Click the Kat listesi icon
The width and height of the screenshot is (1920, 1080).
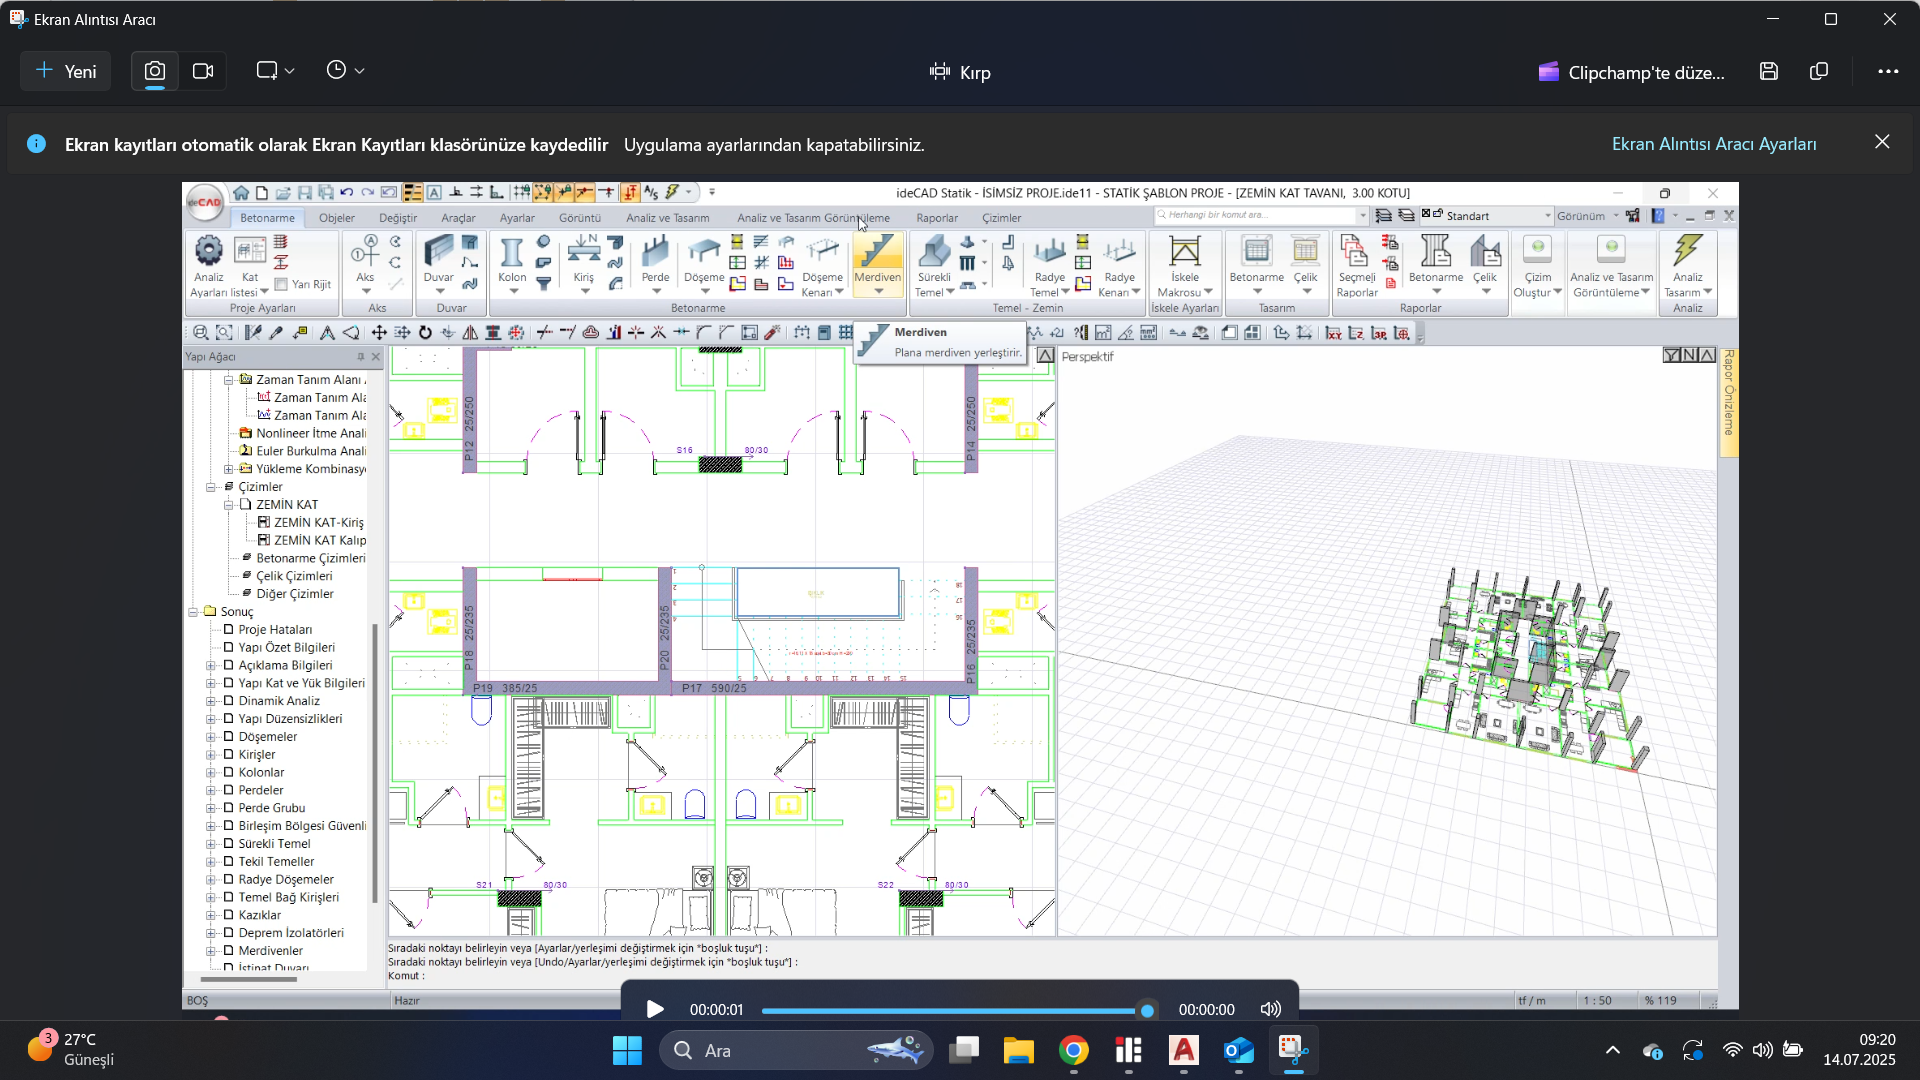click(250, 250)
